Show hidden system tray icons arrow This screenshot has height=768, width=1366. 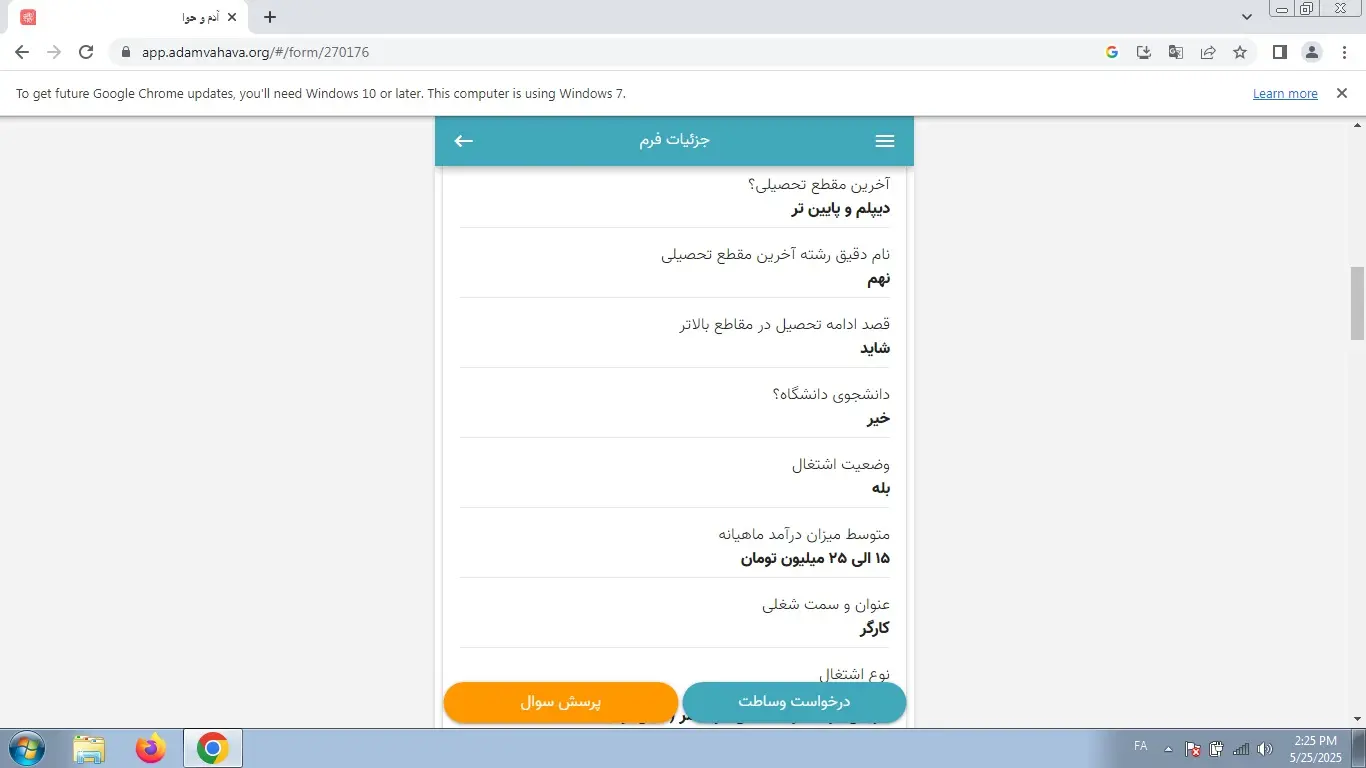tap(1168, 748)
